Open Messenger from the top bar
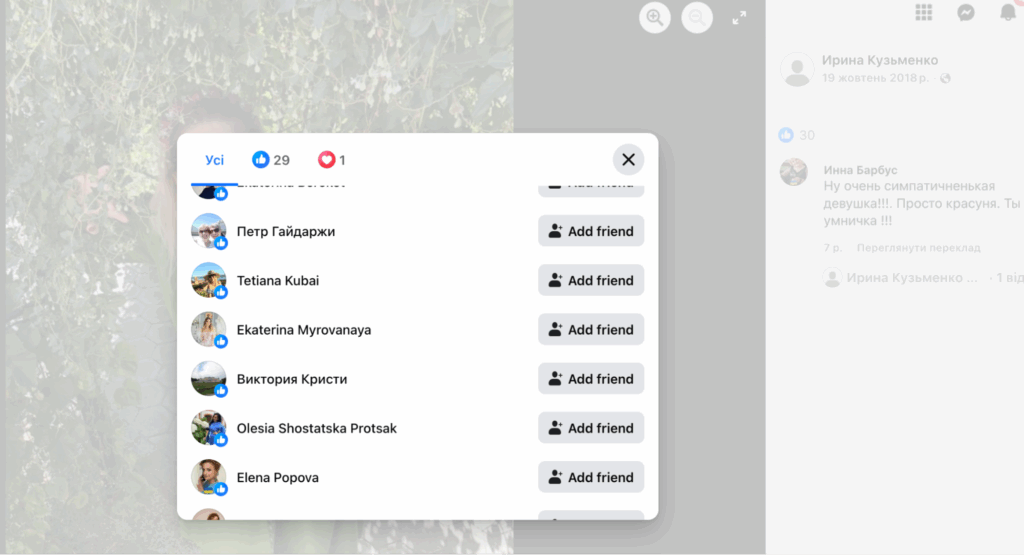Screen dimensions: 1024x555 [x=966, y=12]
